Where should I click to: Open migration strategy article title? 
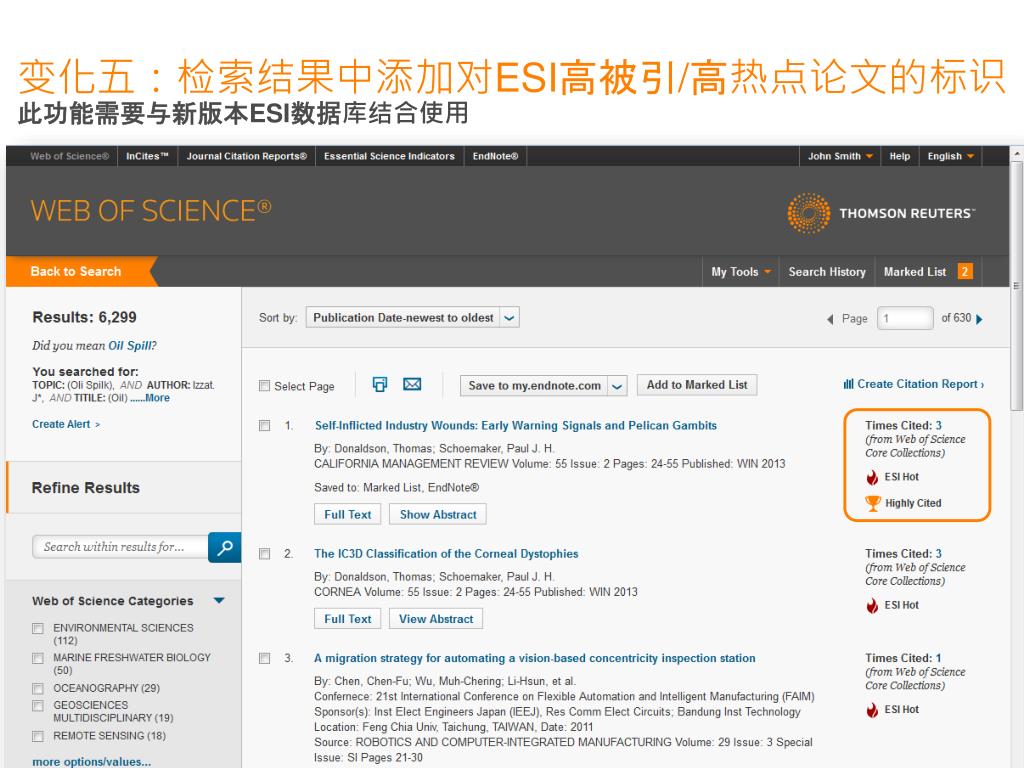pos(535,658)
